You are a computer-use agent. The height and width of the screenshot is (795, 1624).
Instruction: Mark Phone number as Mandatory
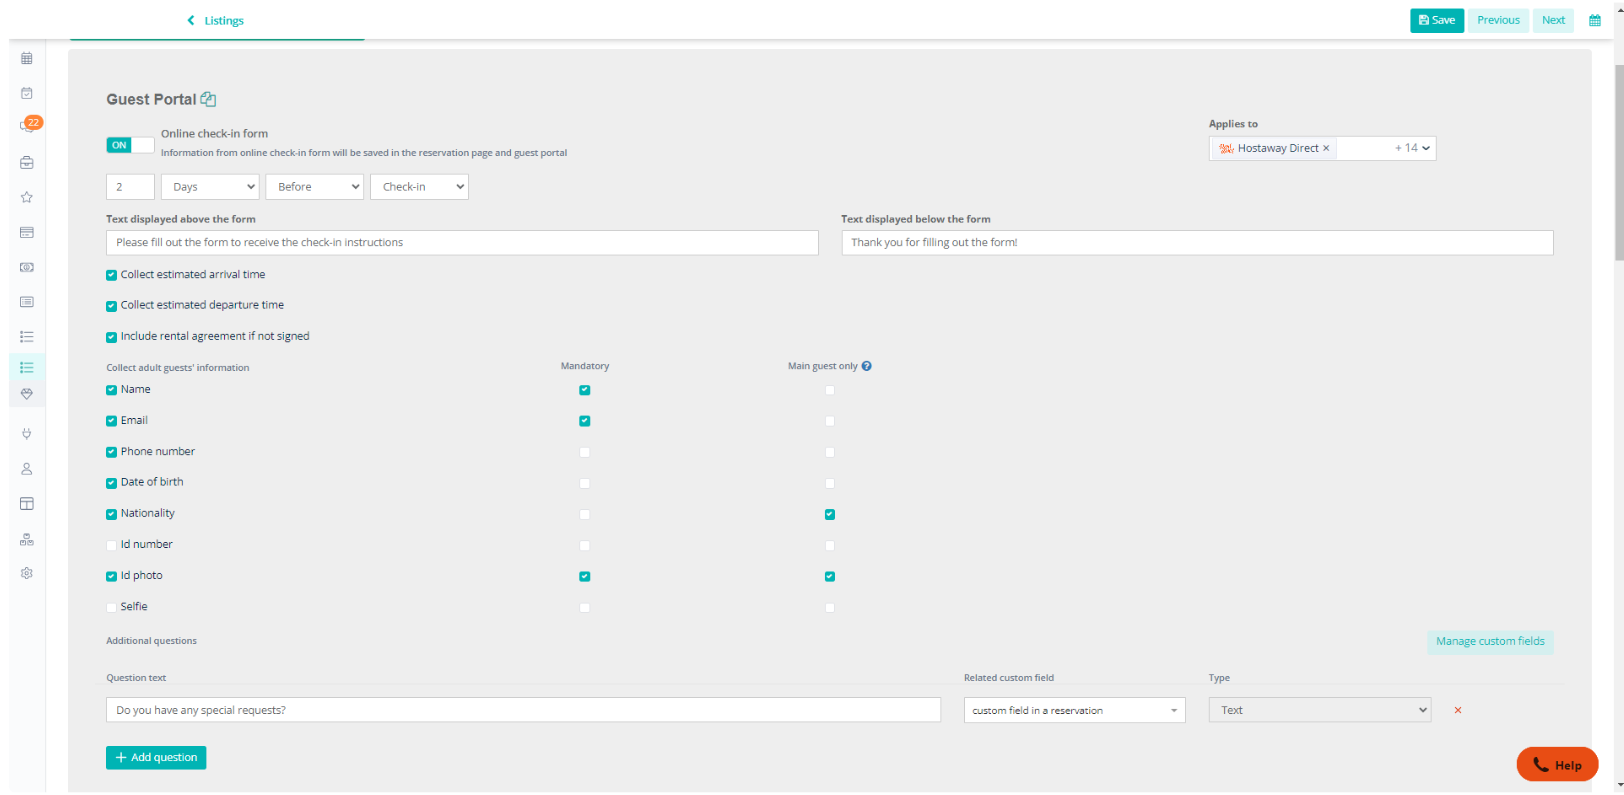(585, 452)
